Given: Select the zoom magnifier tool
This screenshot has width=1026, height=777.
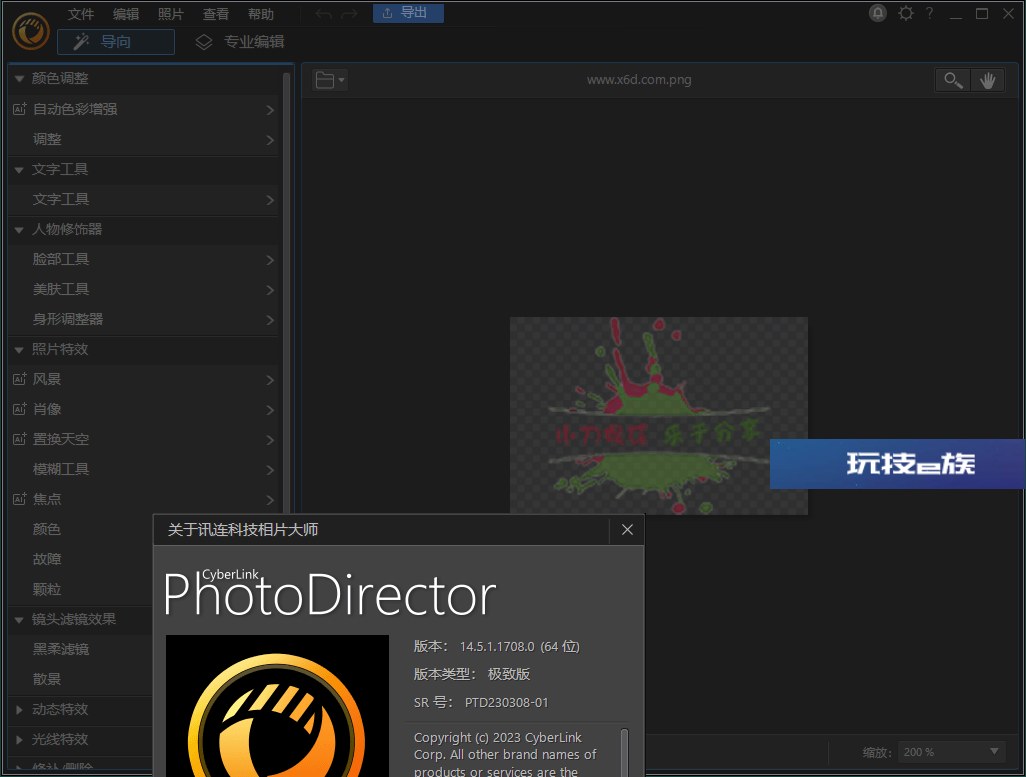Looking at the screenshot, I should tap(953, 81).
